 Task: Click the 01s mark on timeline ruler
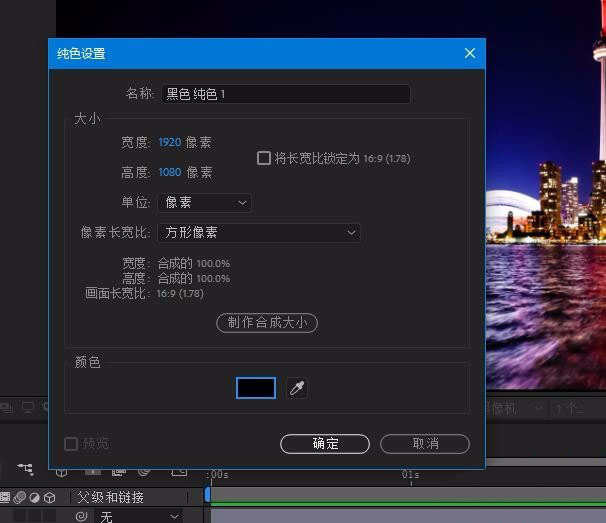pos(411,476)
